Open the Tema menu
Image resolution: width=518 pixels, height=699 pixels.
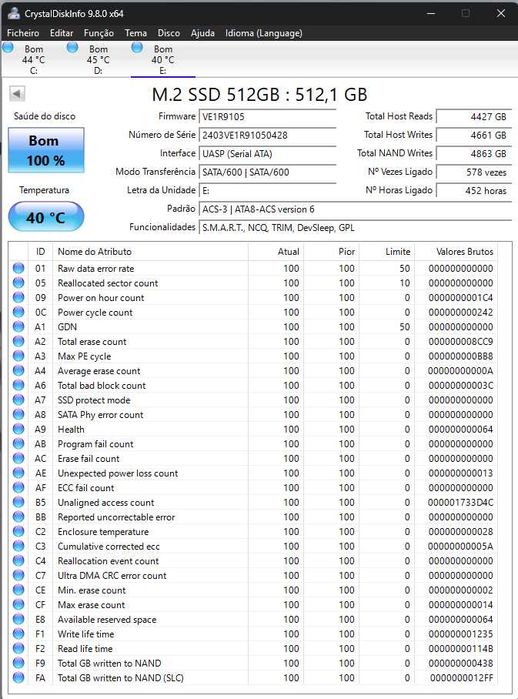pos(136,33)
